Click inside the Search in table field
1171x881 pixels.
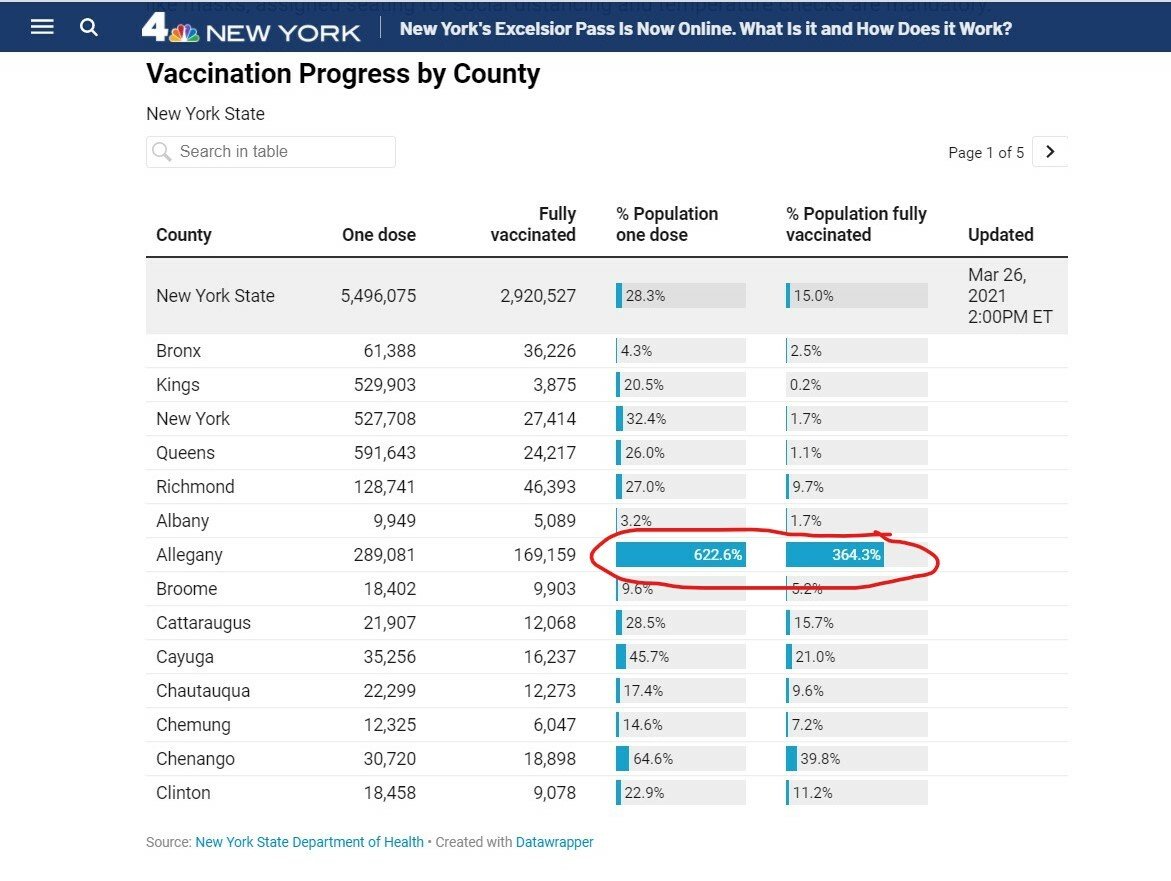point(271,152)
